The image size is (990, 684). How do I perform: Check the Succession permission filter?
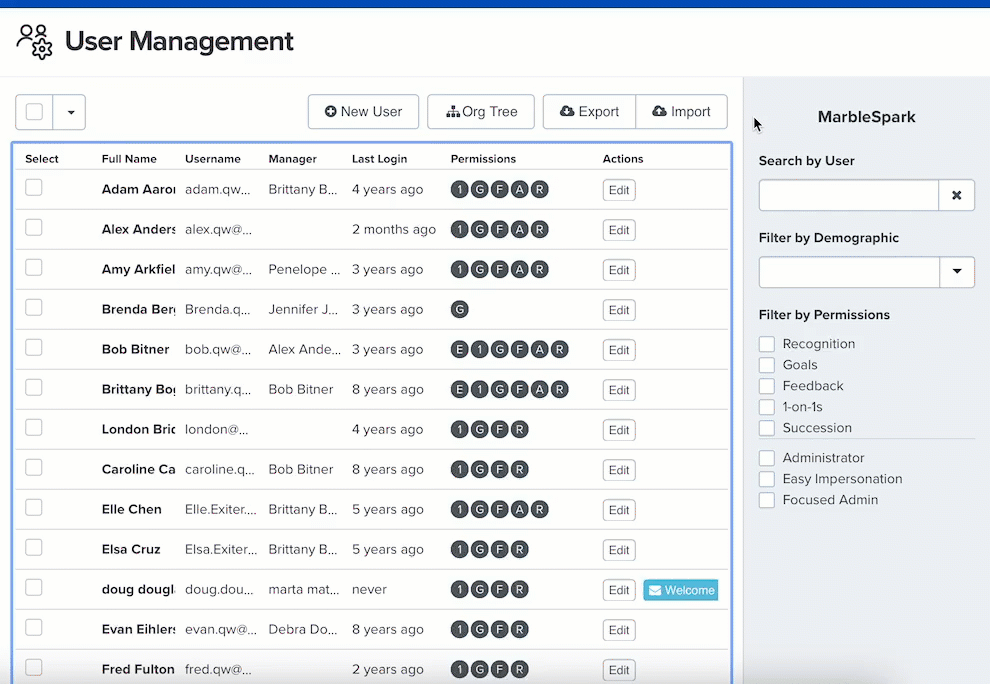click(x=766, y=428)
